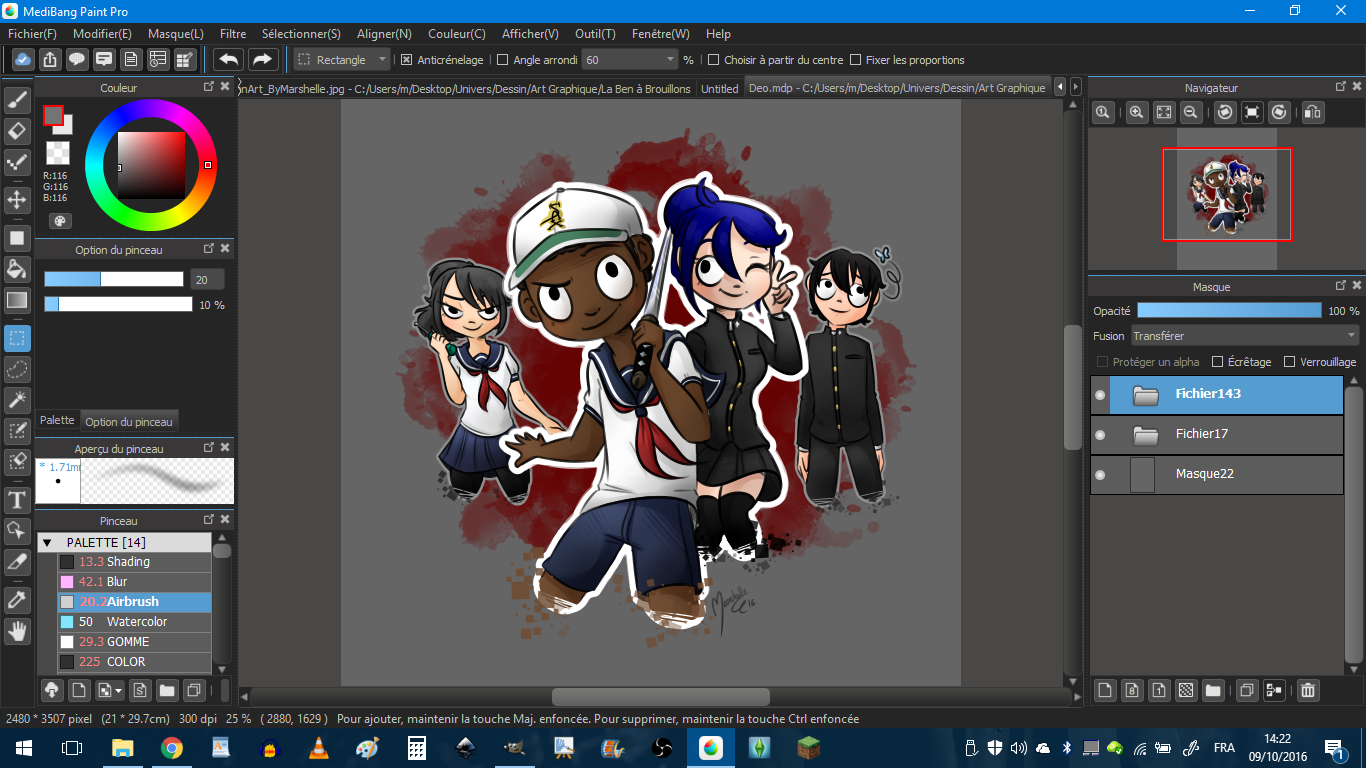1366x768 pixels.
Task: Fit canvas to window in Navigator
Action: [x=1164, y=113]
